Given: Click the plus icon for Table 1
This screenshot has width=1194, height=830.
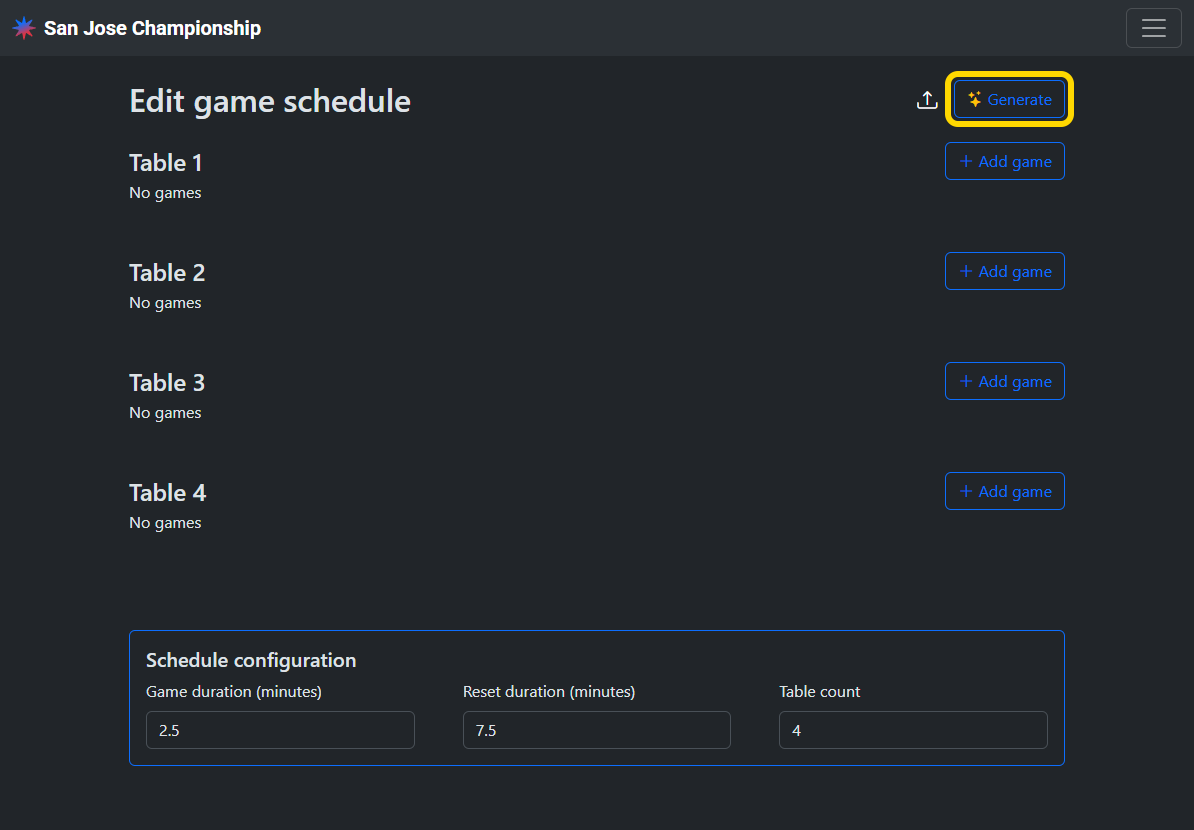Looking at the screenshot, I should [x=966, y=161].
